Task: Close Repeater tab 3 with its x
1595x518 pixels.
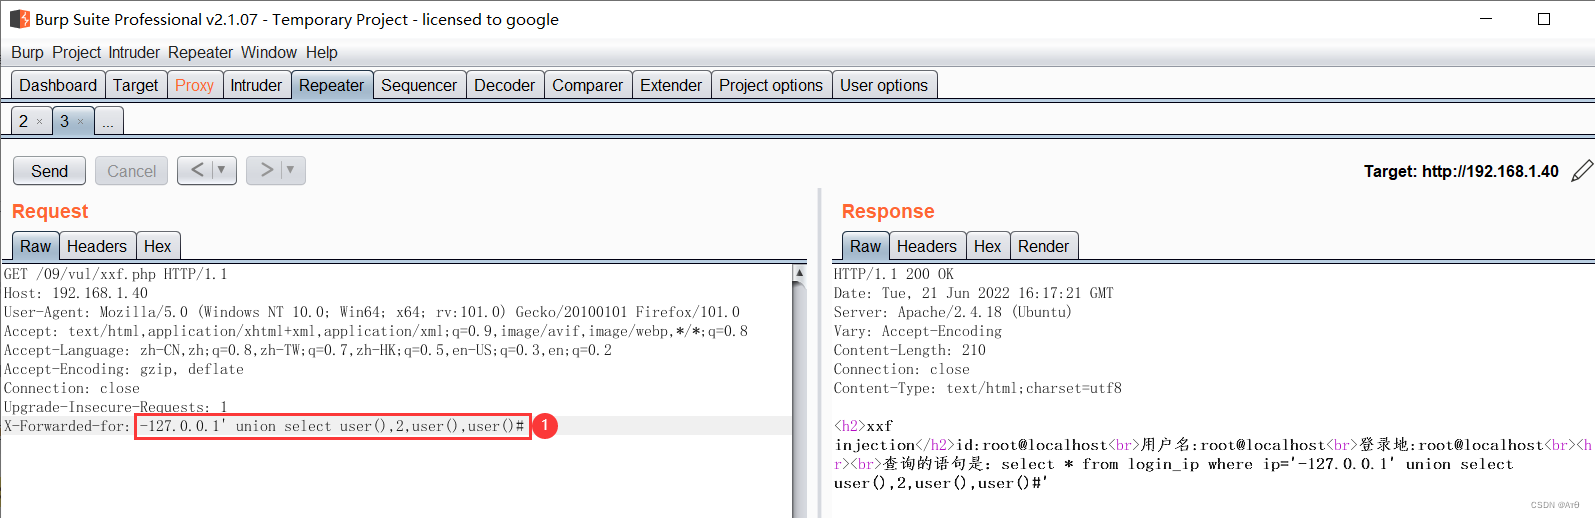Action: pyautogui.click(x=81, y=122)
